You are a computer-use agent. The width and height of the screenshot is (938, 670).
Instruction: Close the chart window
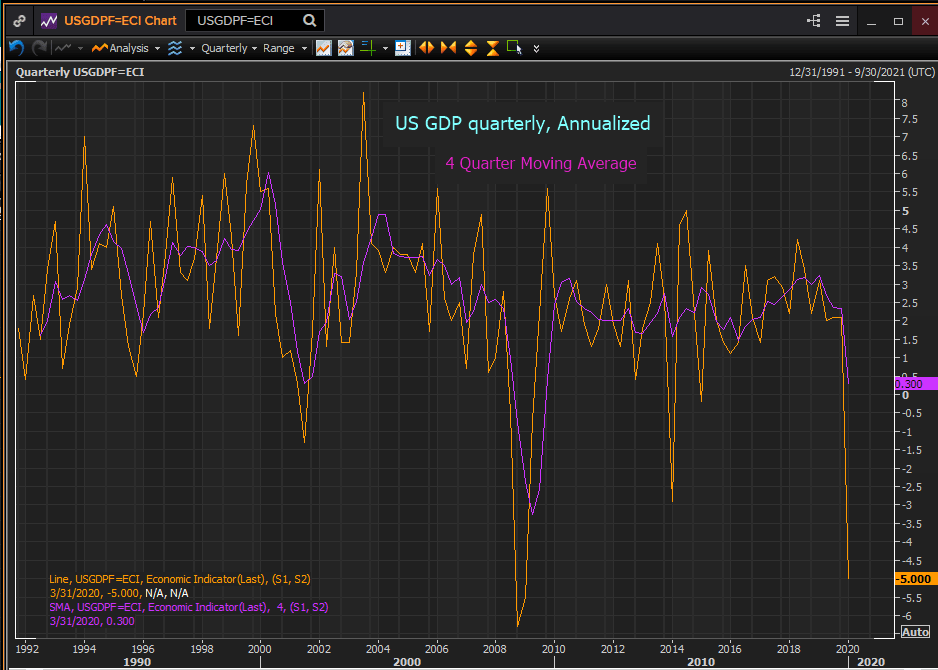925,22
